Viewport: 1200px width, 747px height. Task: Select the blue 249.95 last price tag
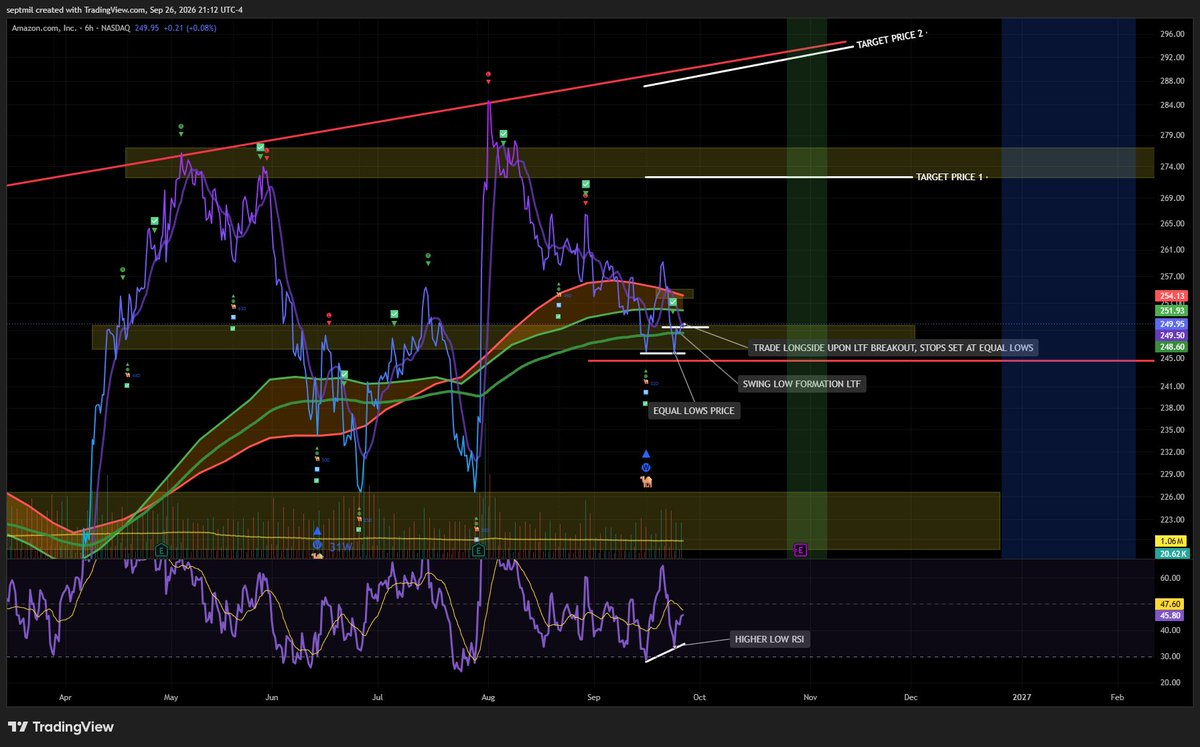click(1173, 324)
